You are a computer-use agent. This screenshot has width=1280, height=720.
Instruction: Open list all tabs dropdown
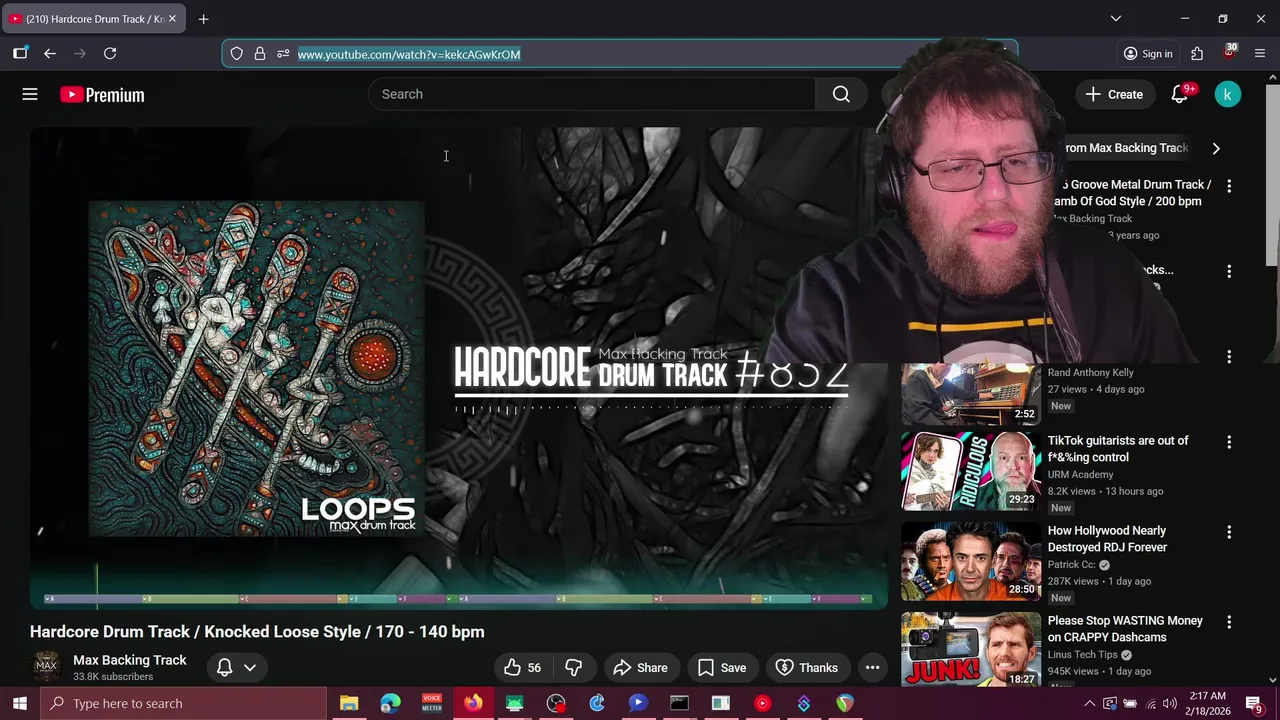1116,19
